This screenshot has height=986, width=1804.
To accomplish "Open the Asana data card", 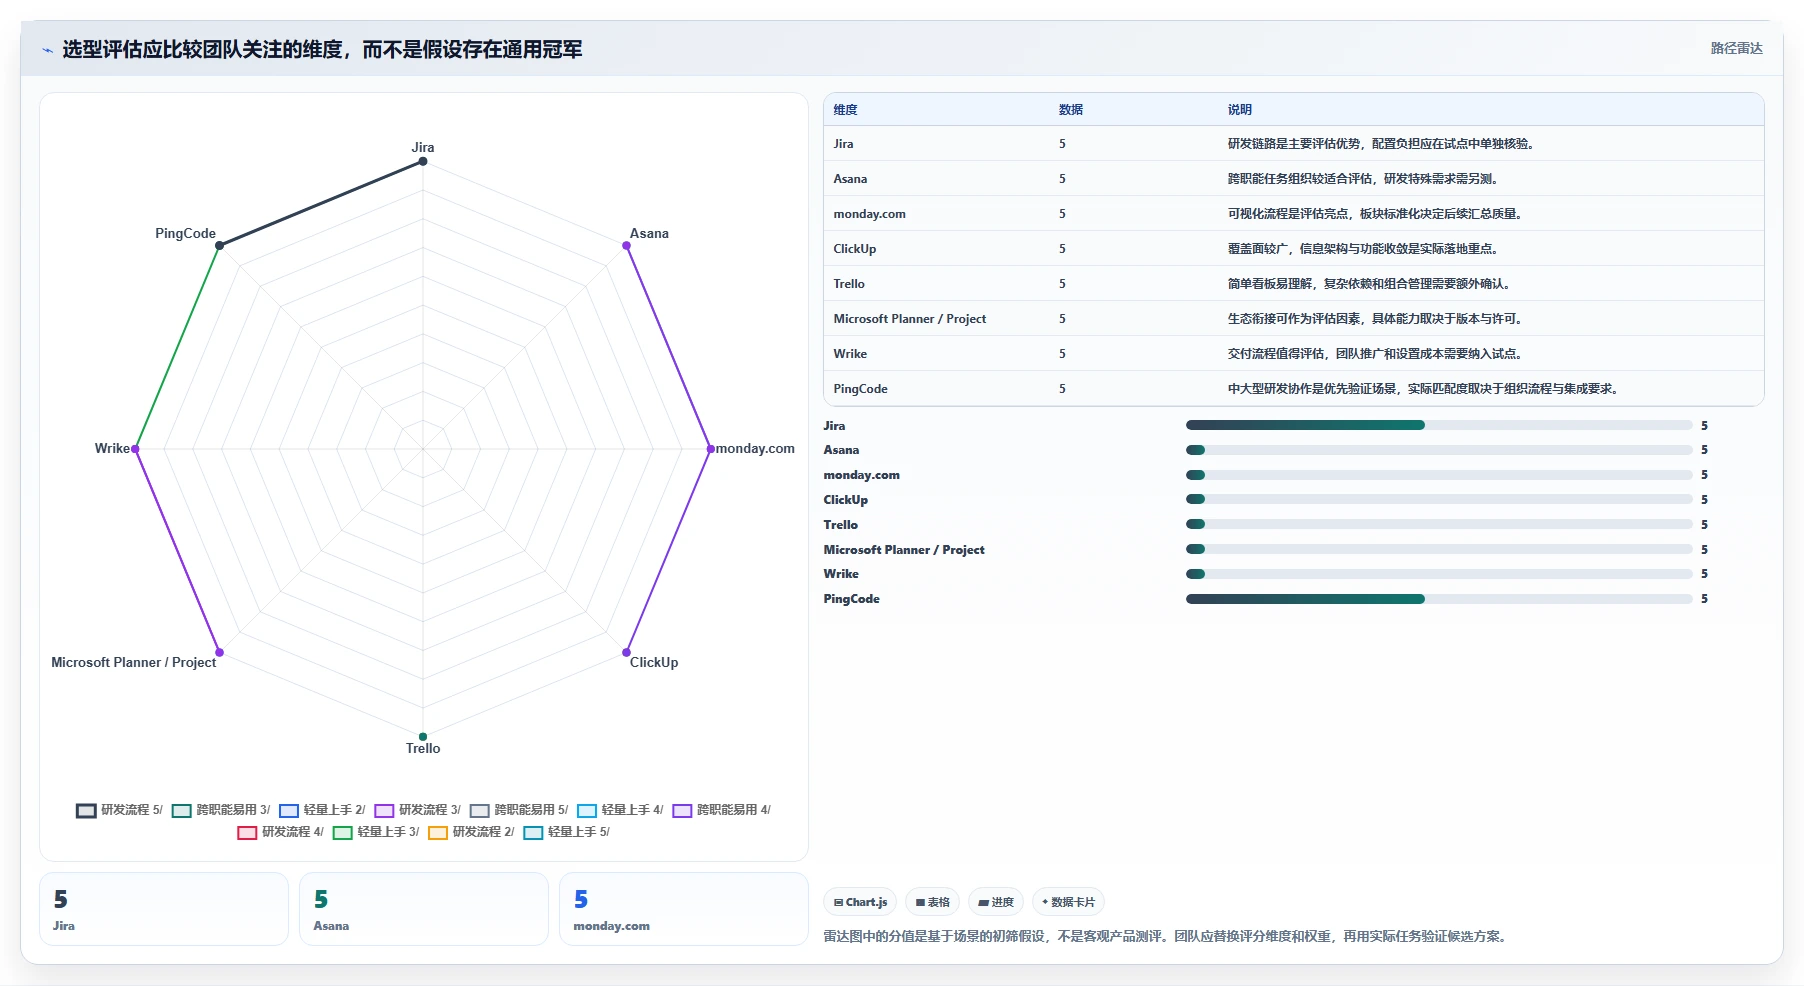I will pos(424,909).
